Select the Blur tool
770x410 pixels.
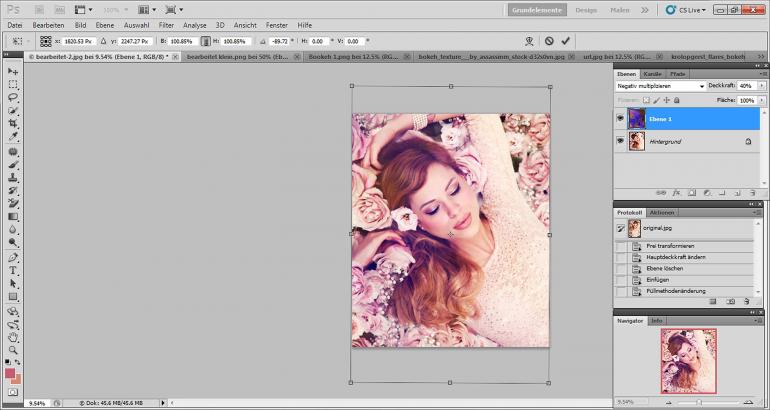pos(13,230)
